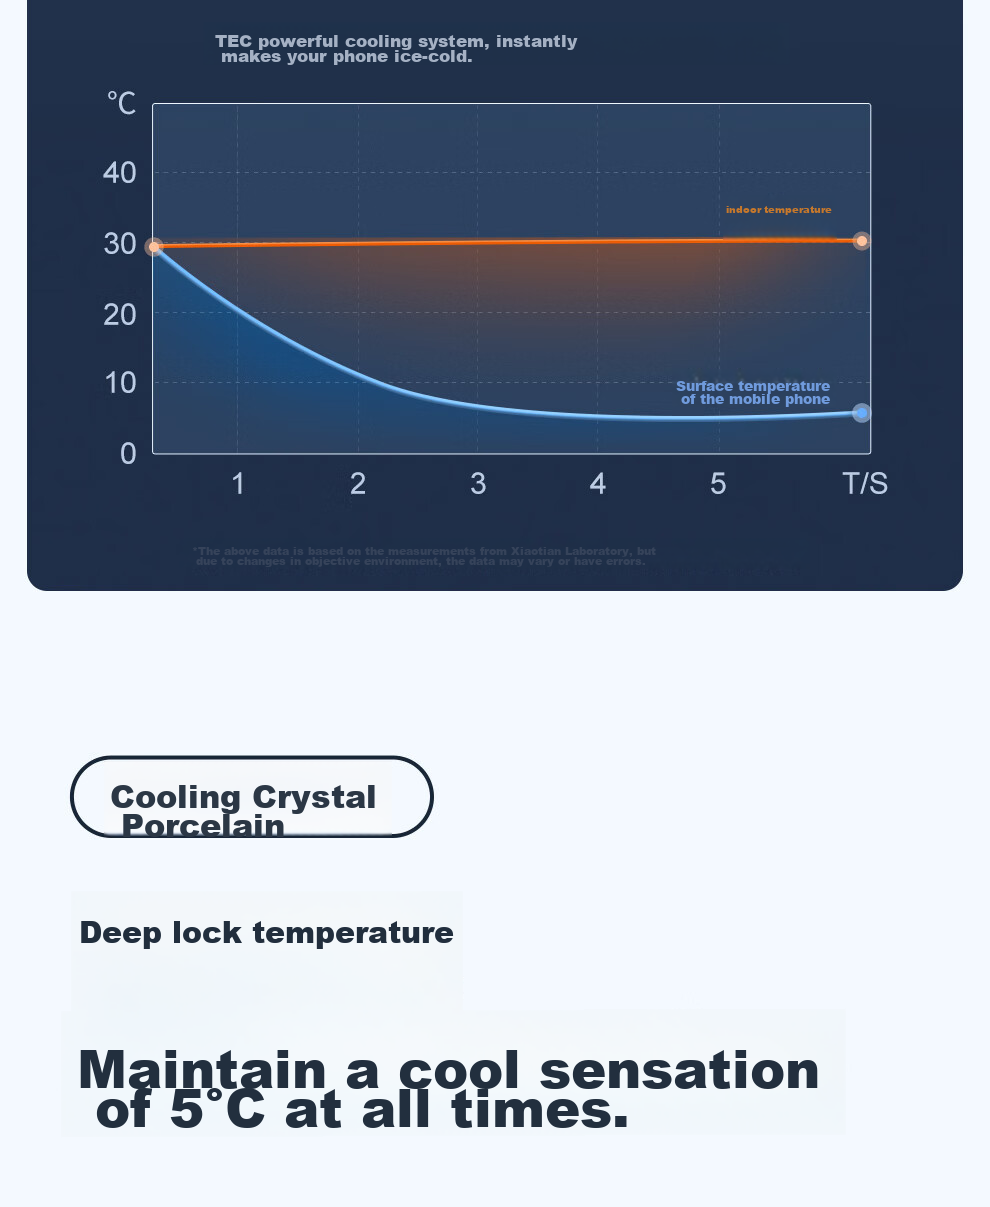990x1207 pixels.
Task: Click the T/S axis unit label
Action: 865,484
